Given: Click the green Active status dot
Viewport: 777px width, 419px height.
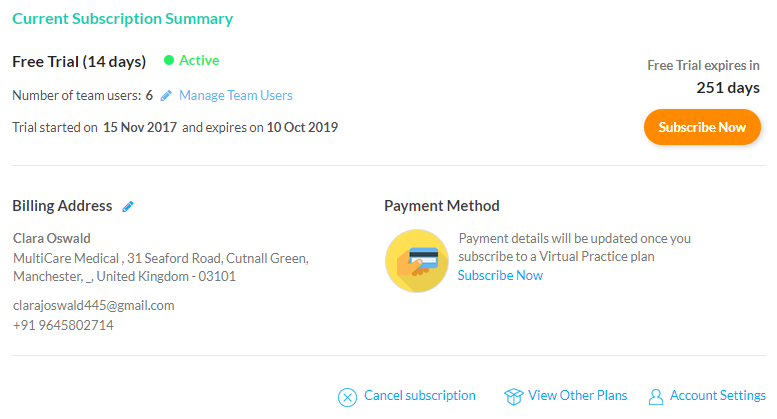Looking at the screenshot, I should tap(169, 60).
